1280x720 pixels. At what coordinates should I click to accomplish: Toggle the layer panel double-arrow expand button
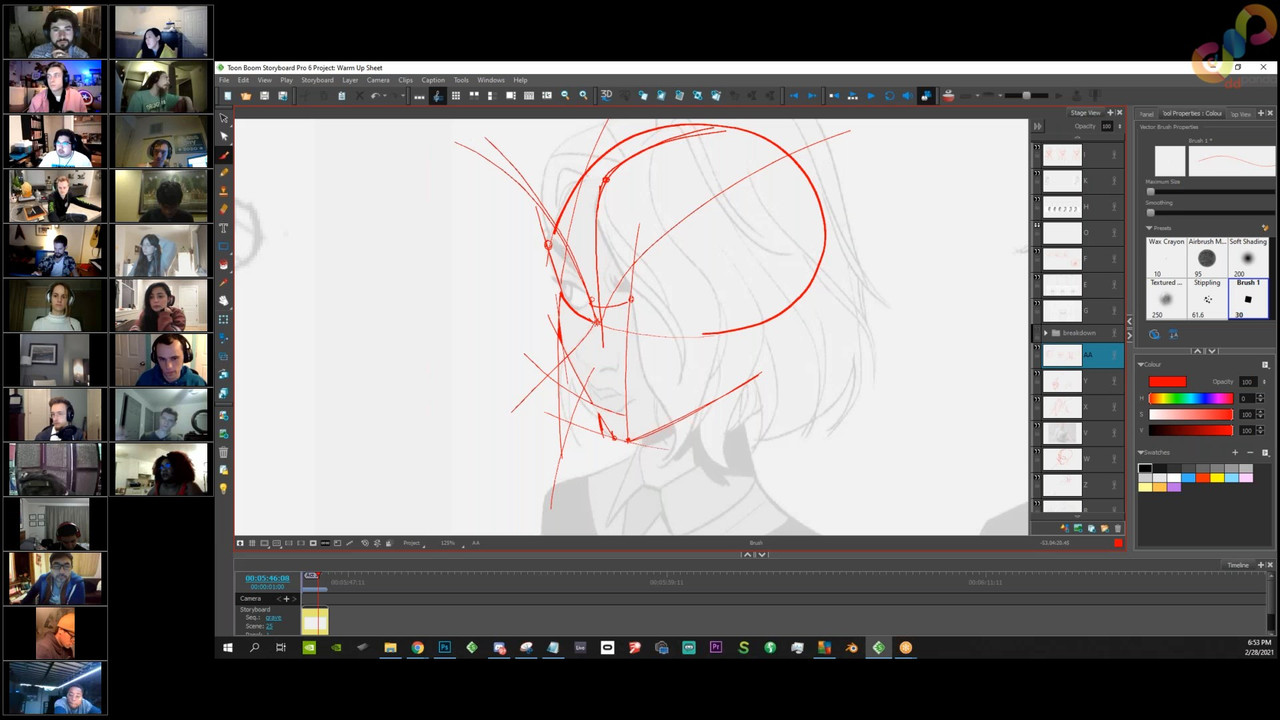click(x=1037, y=126)
